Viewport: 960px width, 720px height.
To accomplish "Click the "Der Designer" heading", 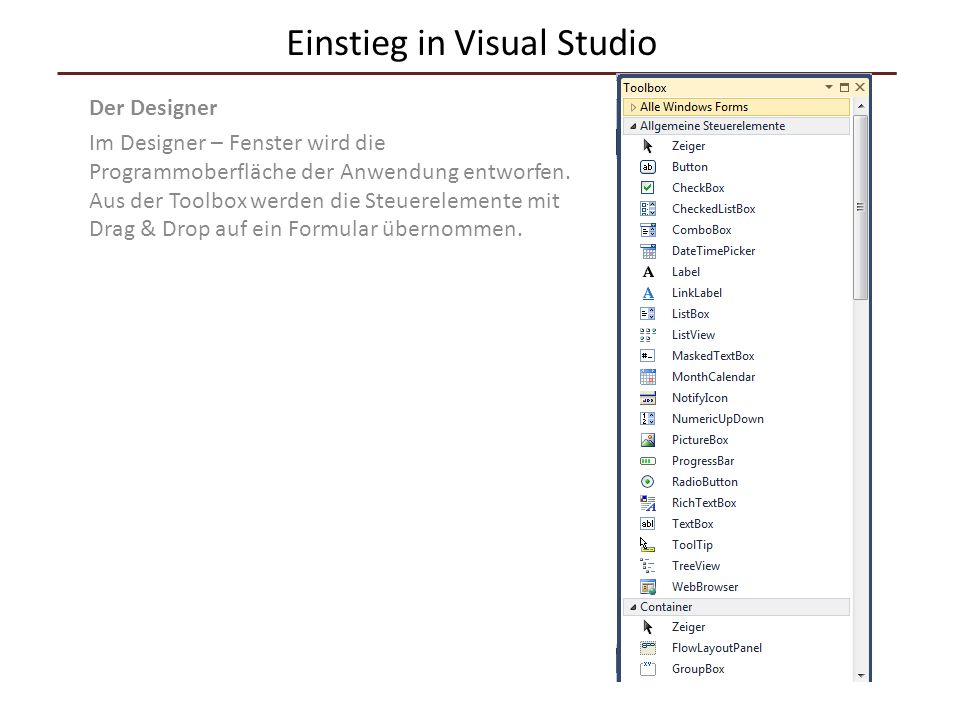I will pyautogui.click(x=153, y=108).
